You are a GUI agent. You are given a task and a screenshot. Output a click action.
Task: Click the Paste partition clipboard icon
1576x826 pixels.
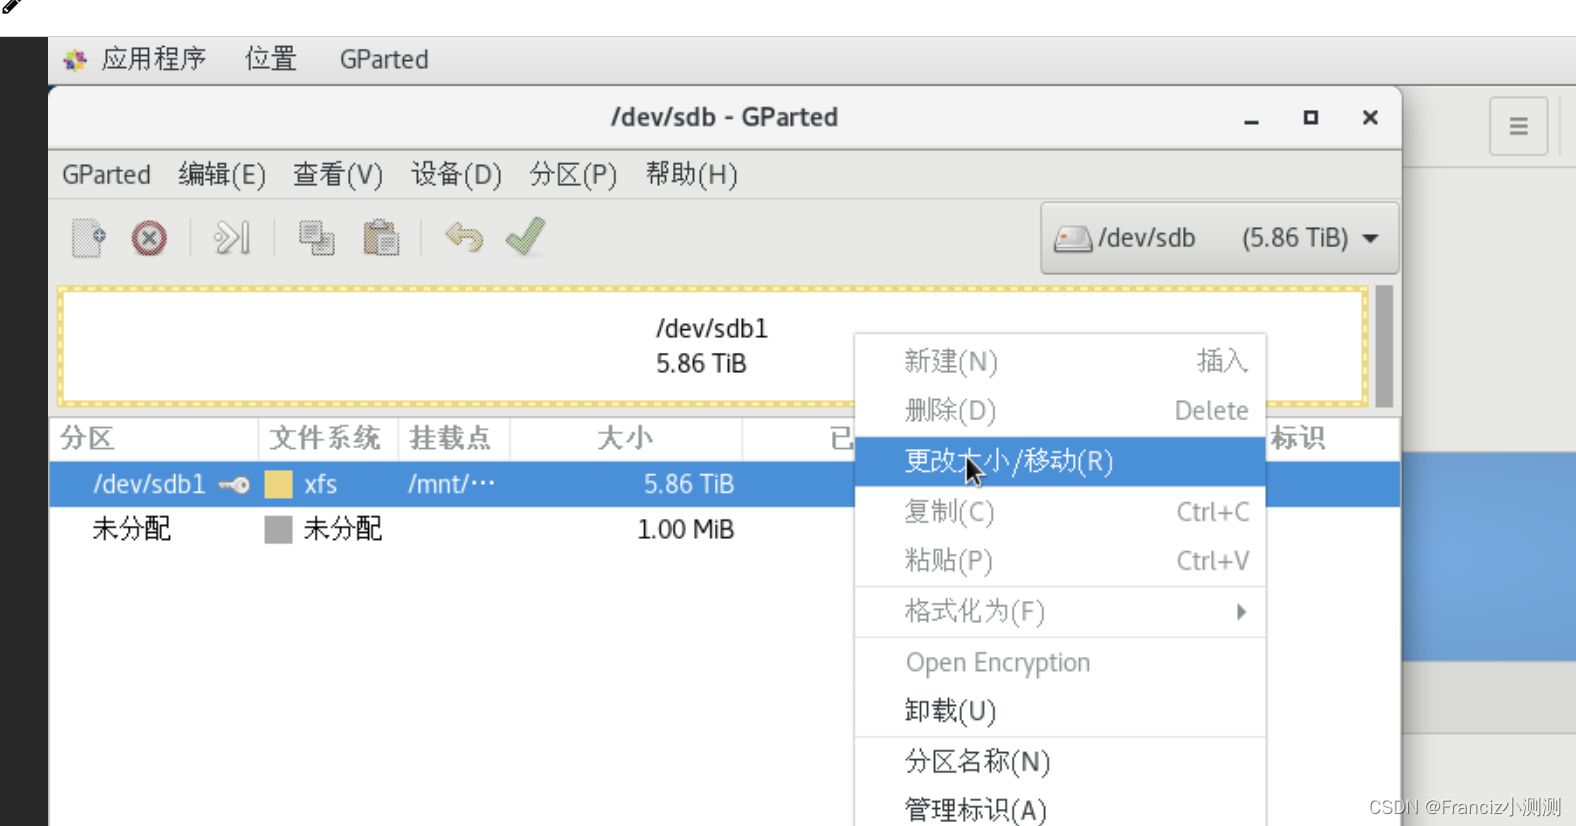tap(381, 238)
